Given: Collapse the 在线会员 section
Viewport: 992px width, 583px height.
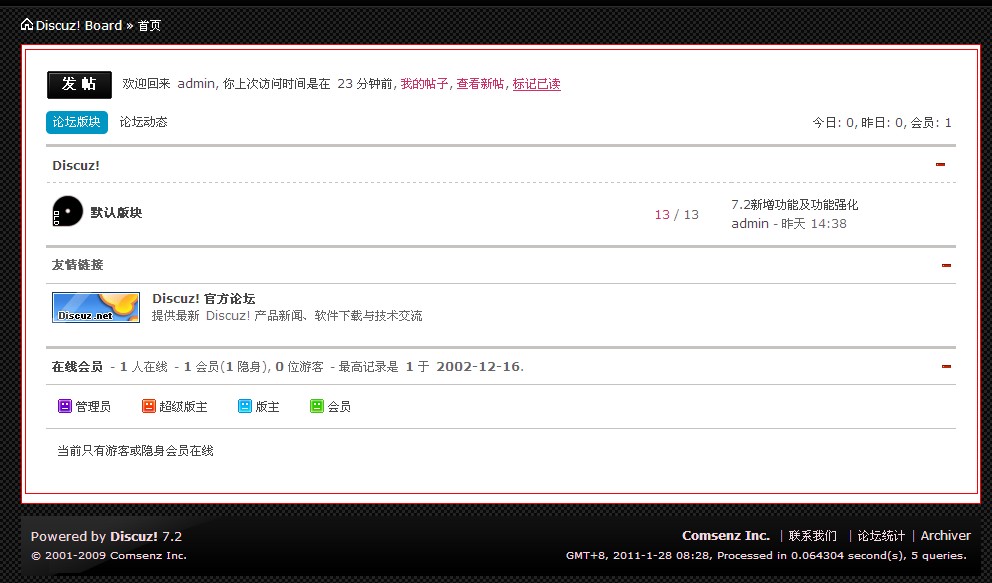Looking at the screenshot, I should click(x=946, y=366).
